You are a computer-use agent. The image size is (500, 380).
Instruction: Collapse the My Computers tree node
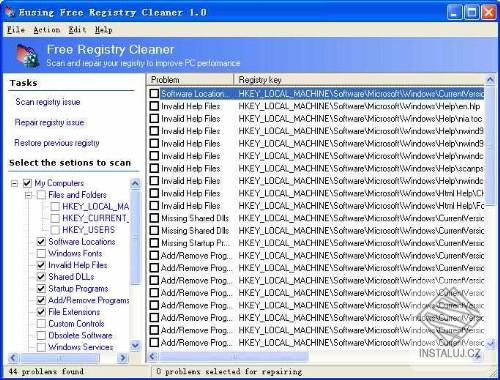pyautogui.click(x=14, y=183)
